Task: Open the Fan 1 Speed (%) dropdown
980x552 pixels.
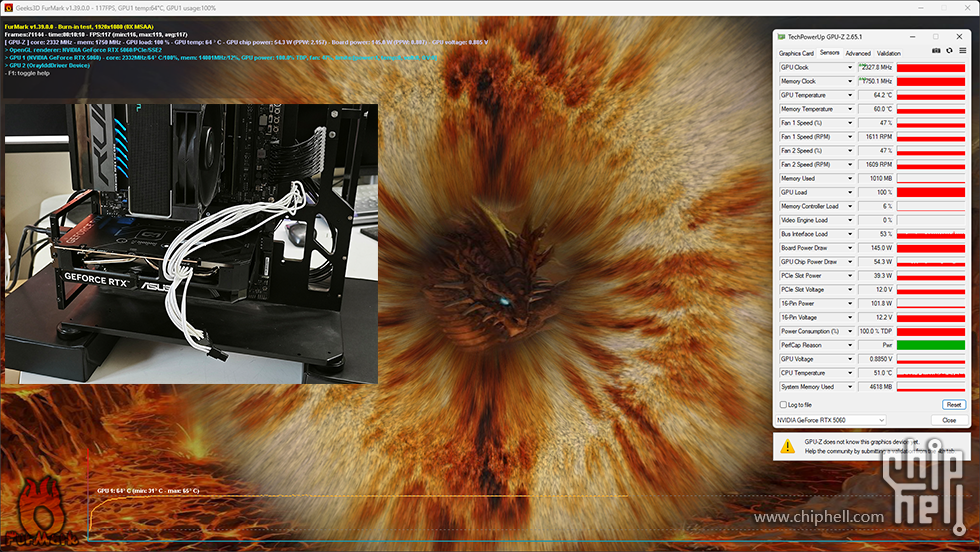Action: click(849, 123)
